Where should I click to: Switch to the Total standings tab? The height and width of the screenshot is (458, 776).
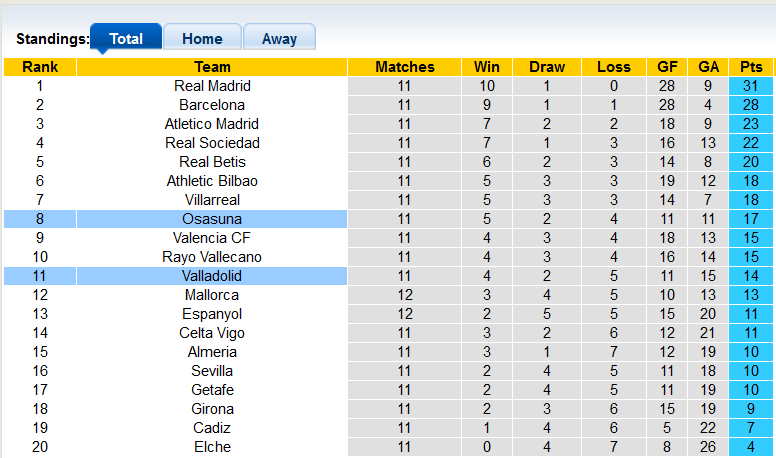(126, 39)
